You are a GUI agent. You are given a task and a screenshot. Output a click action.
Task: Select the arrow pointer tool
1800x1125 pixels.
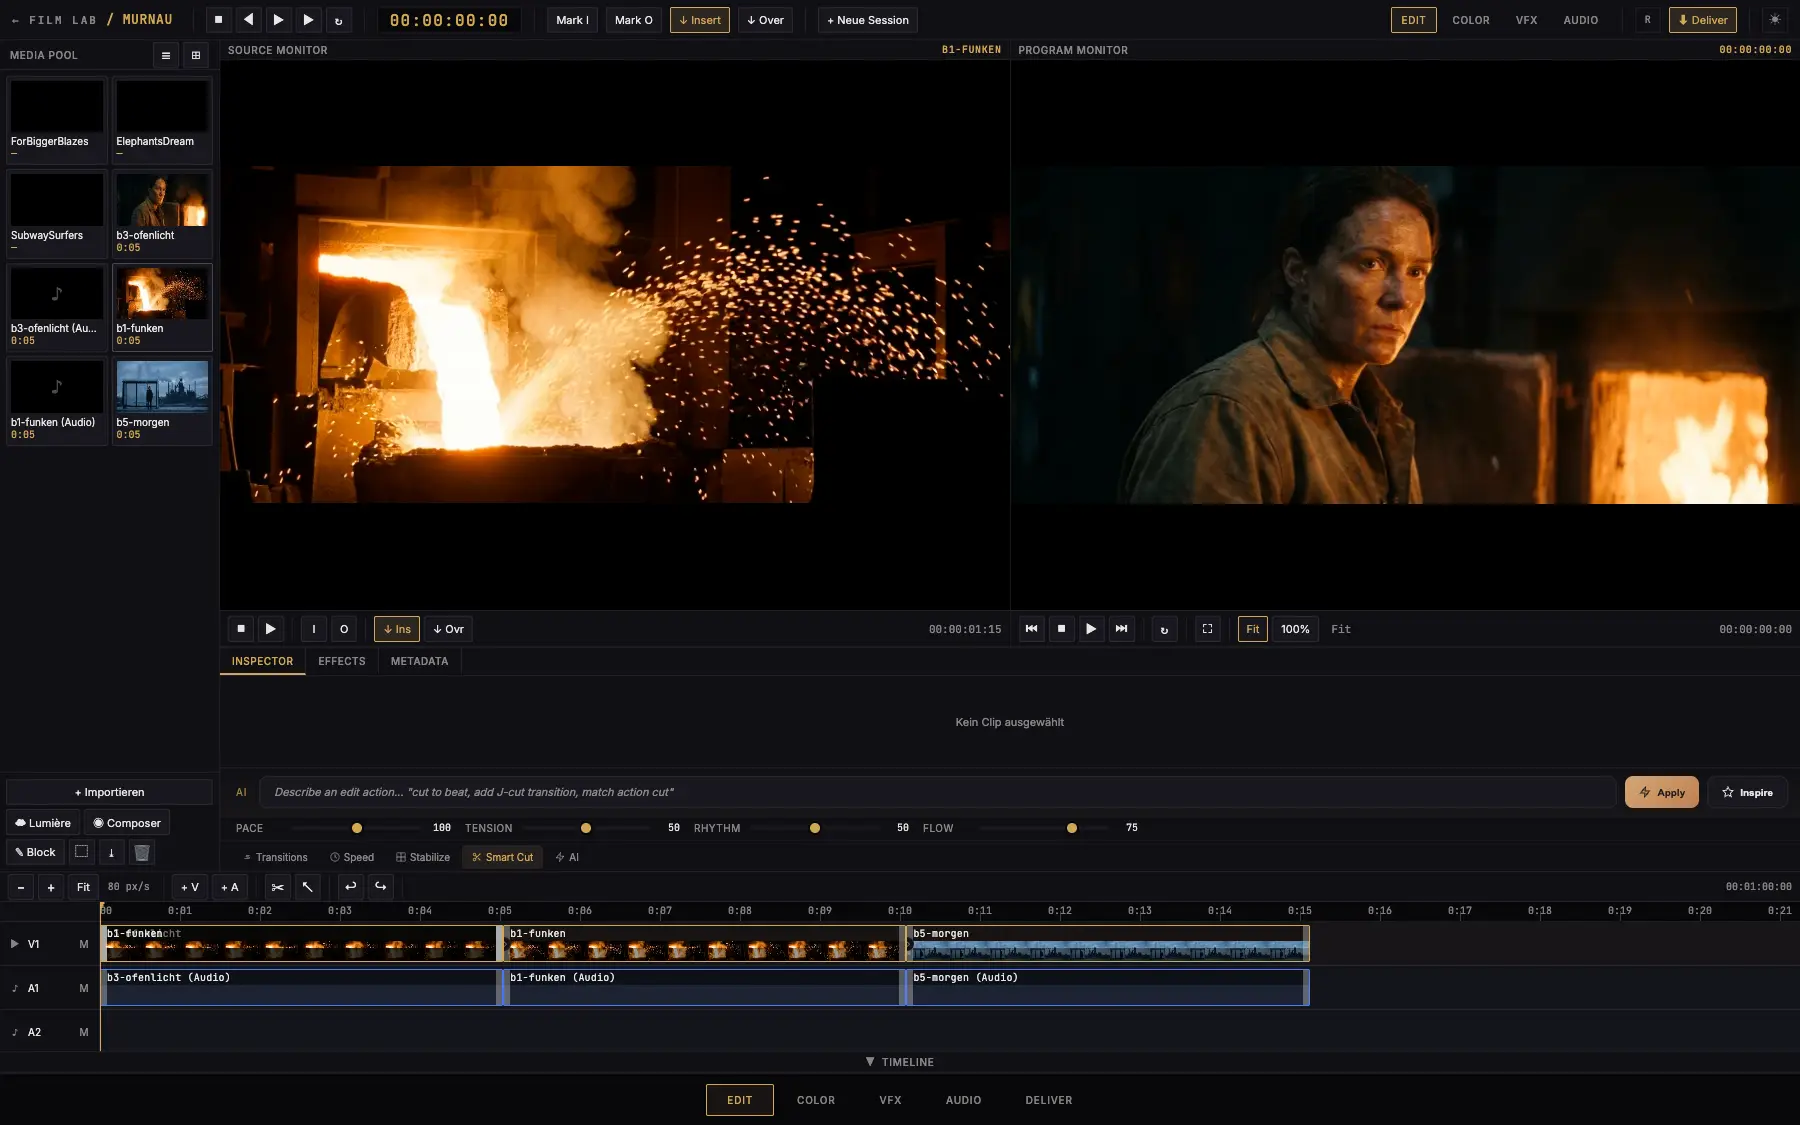(x=308, y=887)
